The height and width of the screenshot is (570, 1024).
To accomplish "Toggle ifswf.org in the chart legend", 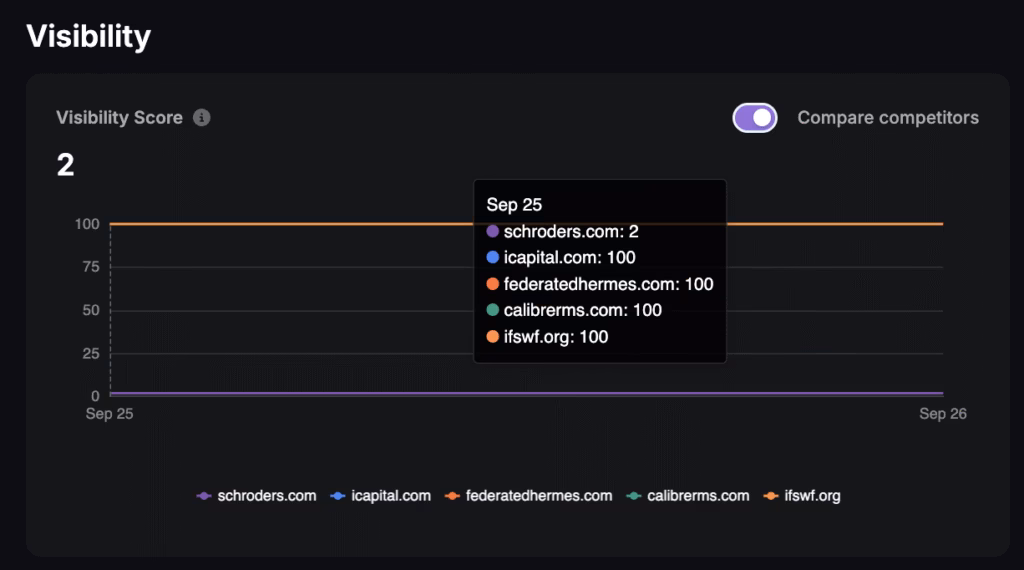I will pos(802,495).
